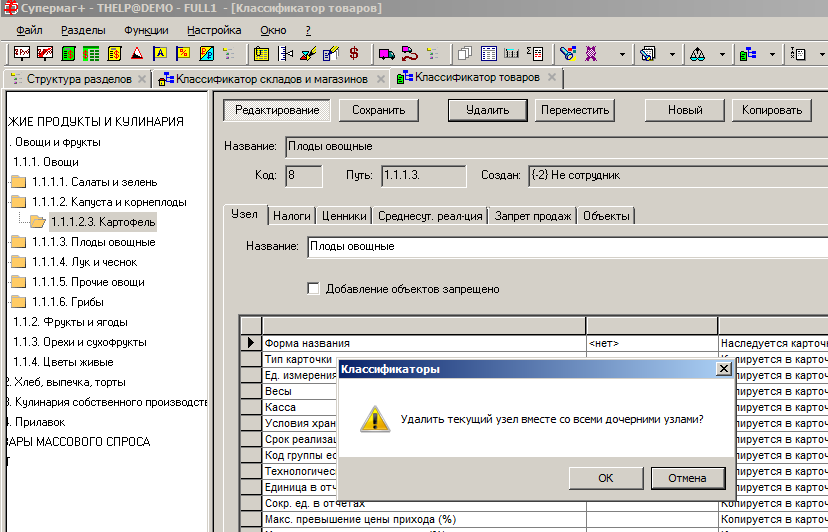Viewport: 828px width, 532px height.
Task: Click the red route arrow icon
Action: 410,53
